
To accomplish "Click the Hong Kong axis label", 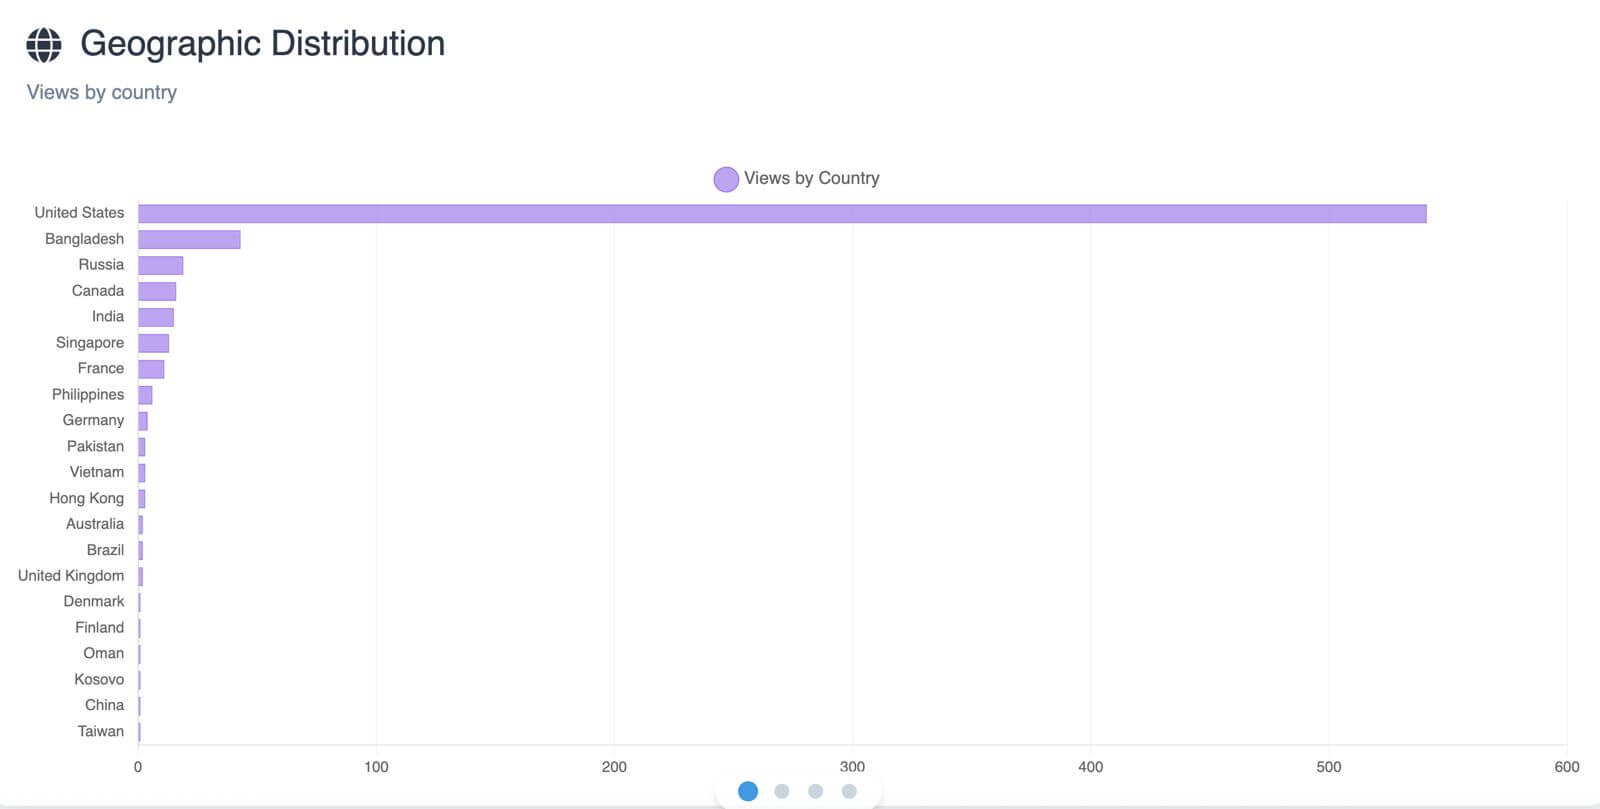I will click(86, 498).
